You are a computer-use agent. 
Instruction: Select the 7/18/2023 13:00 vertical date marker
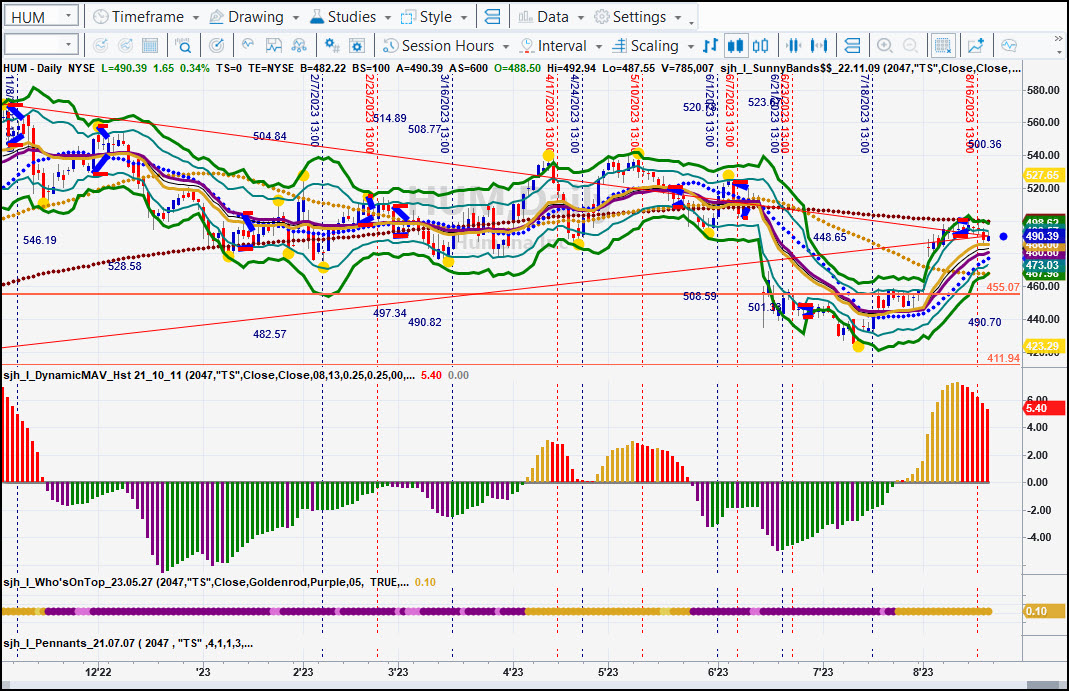tap(864, 114)
